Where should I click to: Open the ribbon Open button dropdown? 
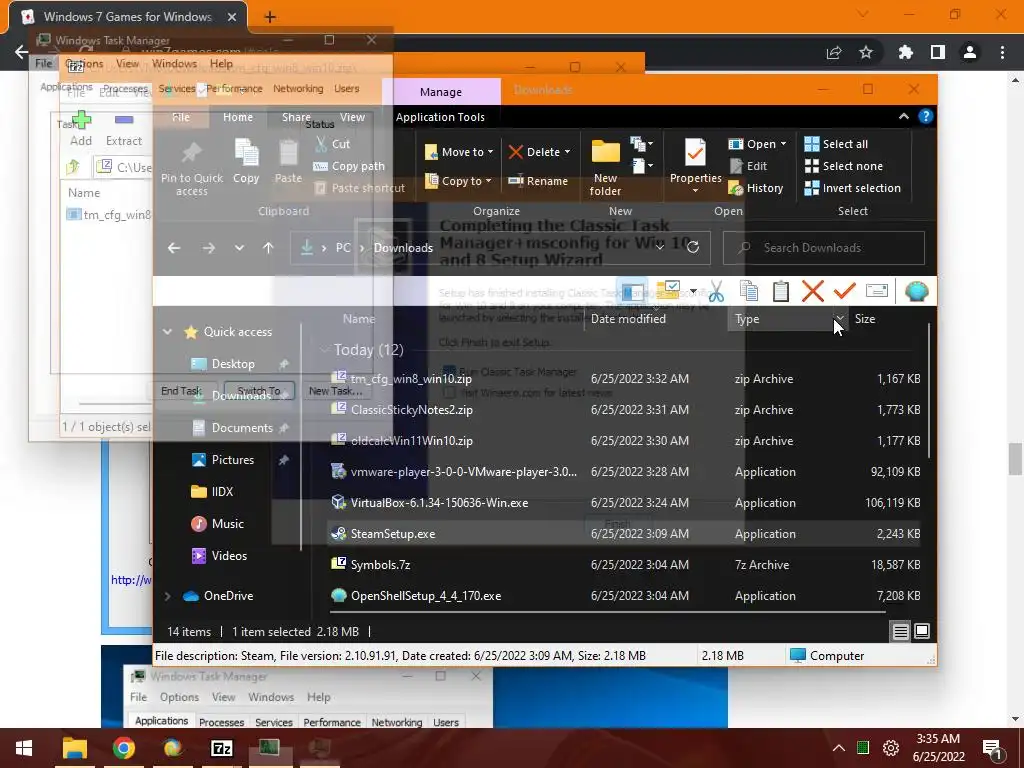coord(783,144)
